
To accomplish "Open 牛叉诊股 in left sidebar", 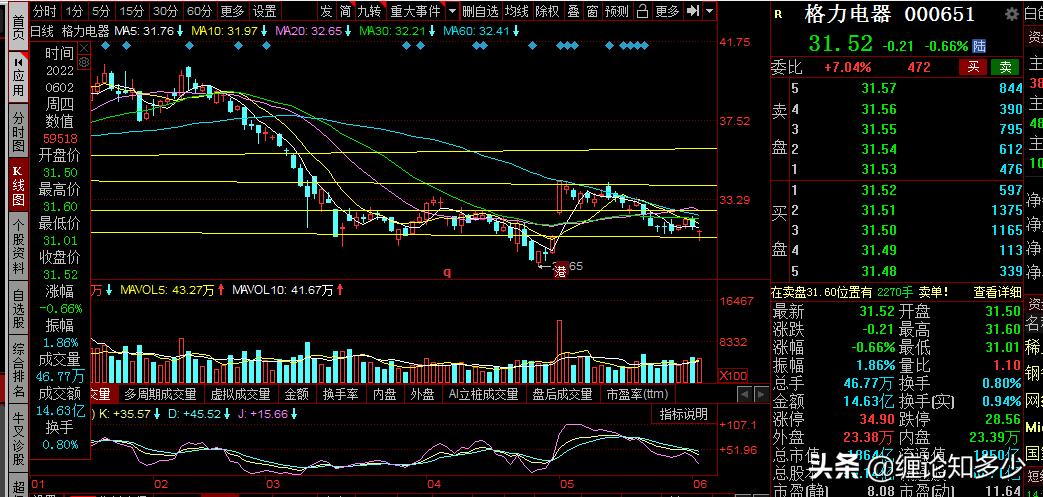I will (18, 438).
